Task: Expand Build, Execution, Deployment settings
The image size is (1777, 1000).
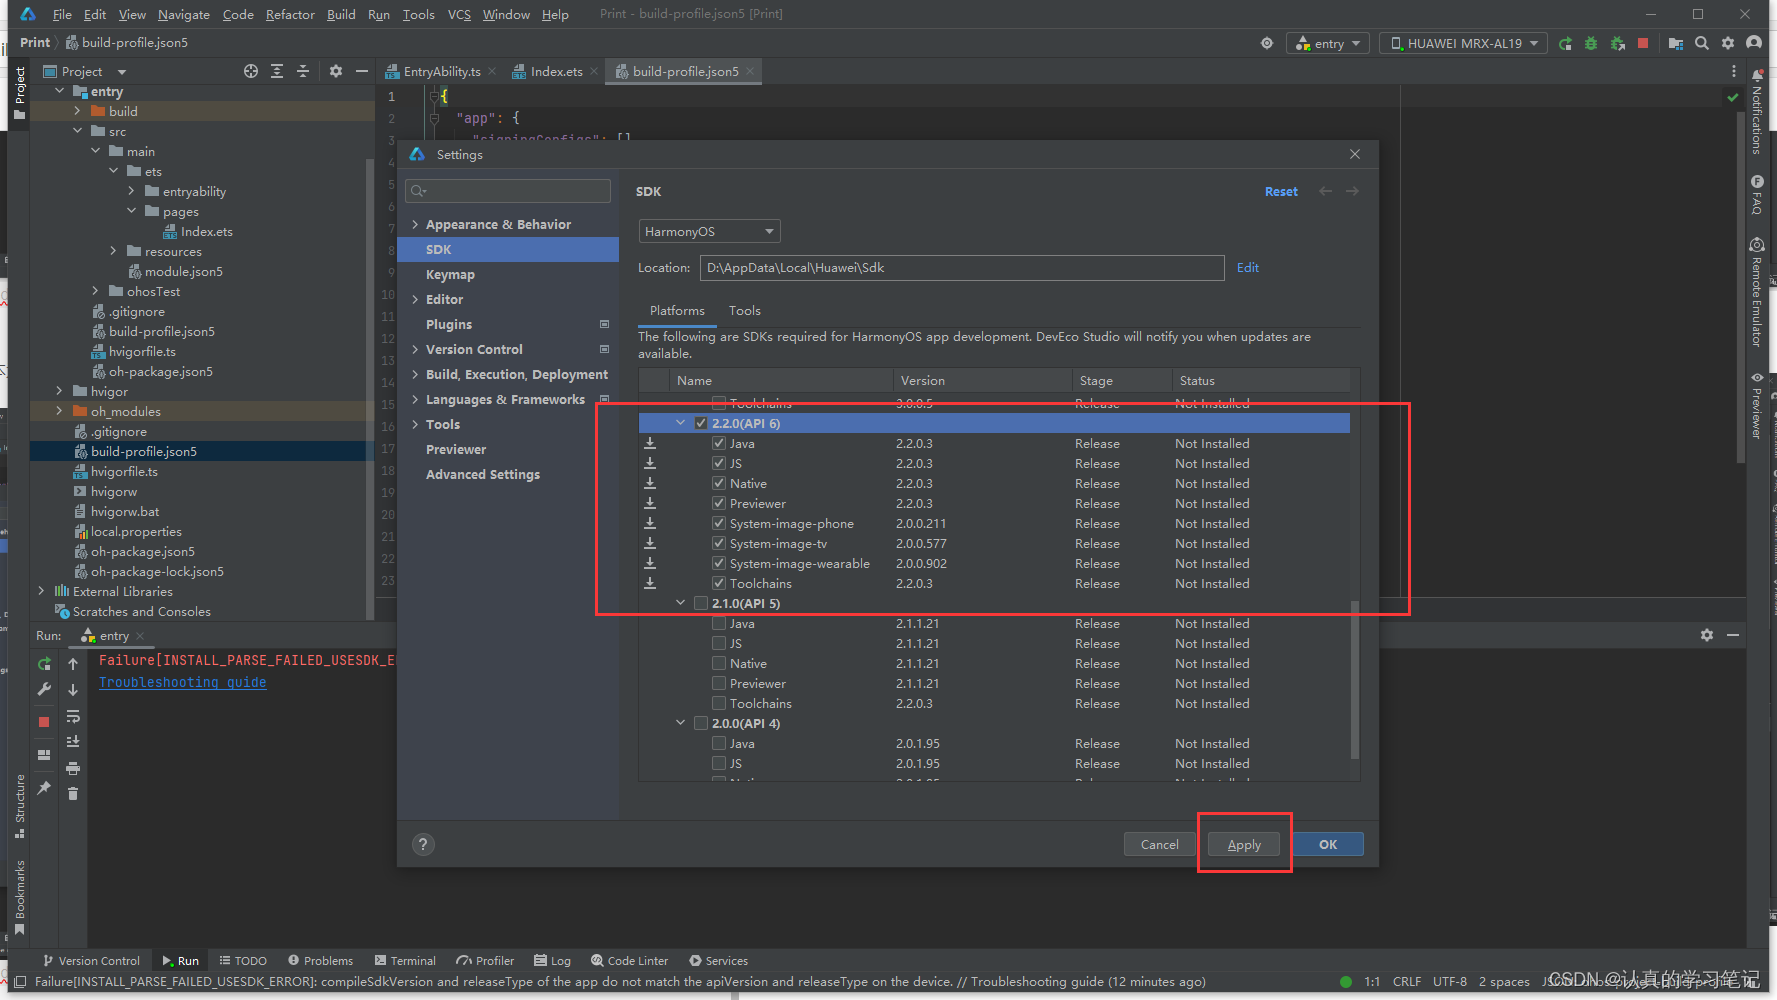Action: coord(415,374)
